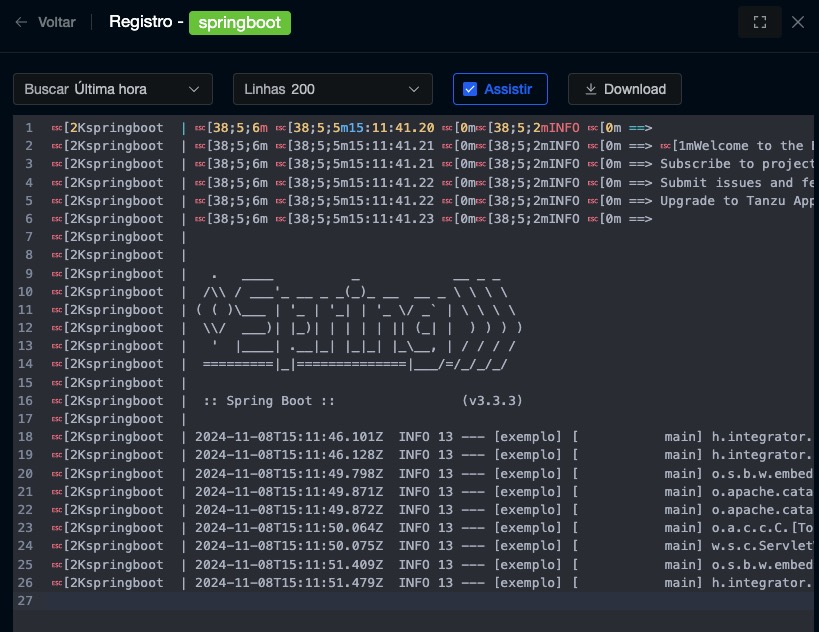819x632 pixels.
Task: Click the Assistir label text
Action: pos(508,89)
